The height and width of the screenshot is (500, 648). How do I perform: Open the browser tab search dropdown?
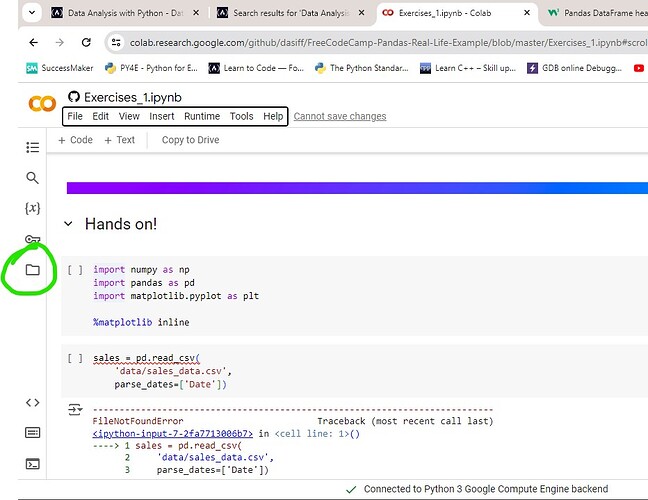pyautogui.click(x=32, y=12)
